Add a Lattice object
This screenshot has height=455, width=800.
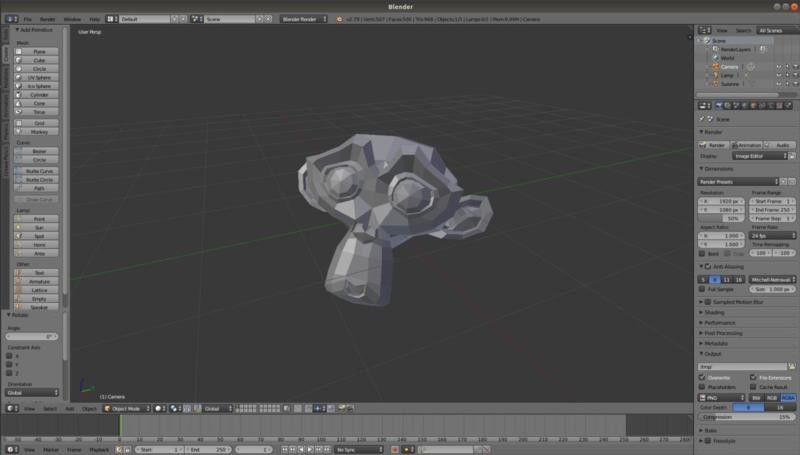point(39,290)
